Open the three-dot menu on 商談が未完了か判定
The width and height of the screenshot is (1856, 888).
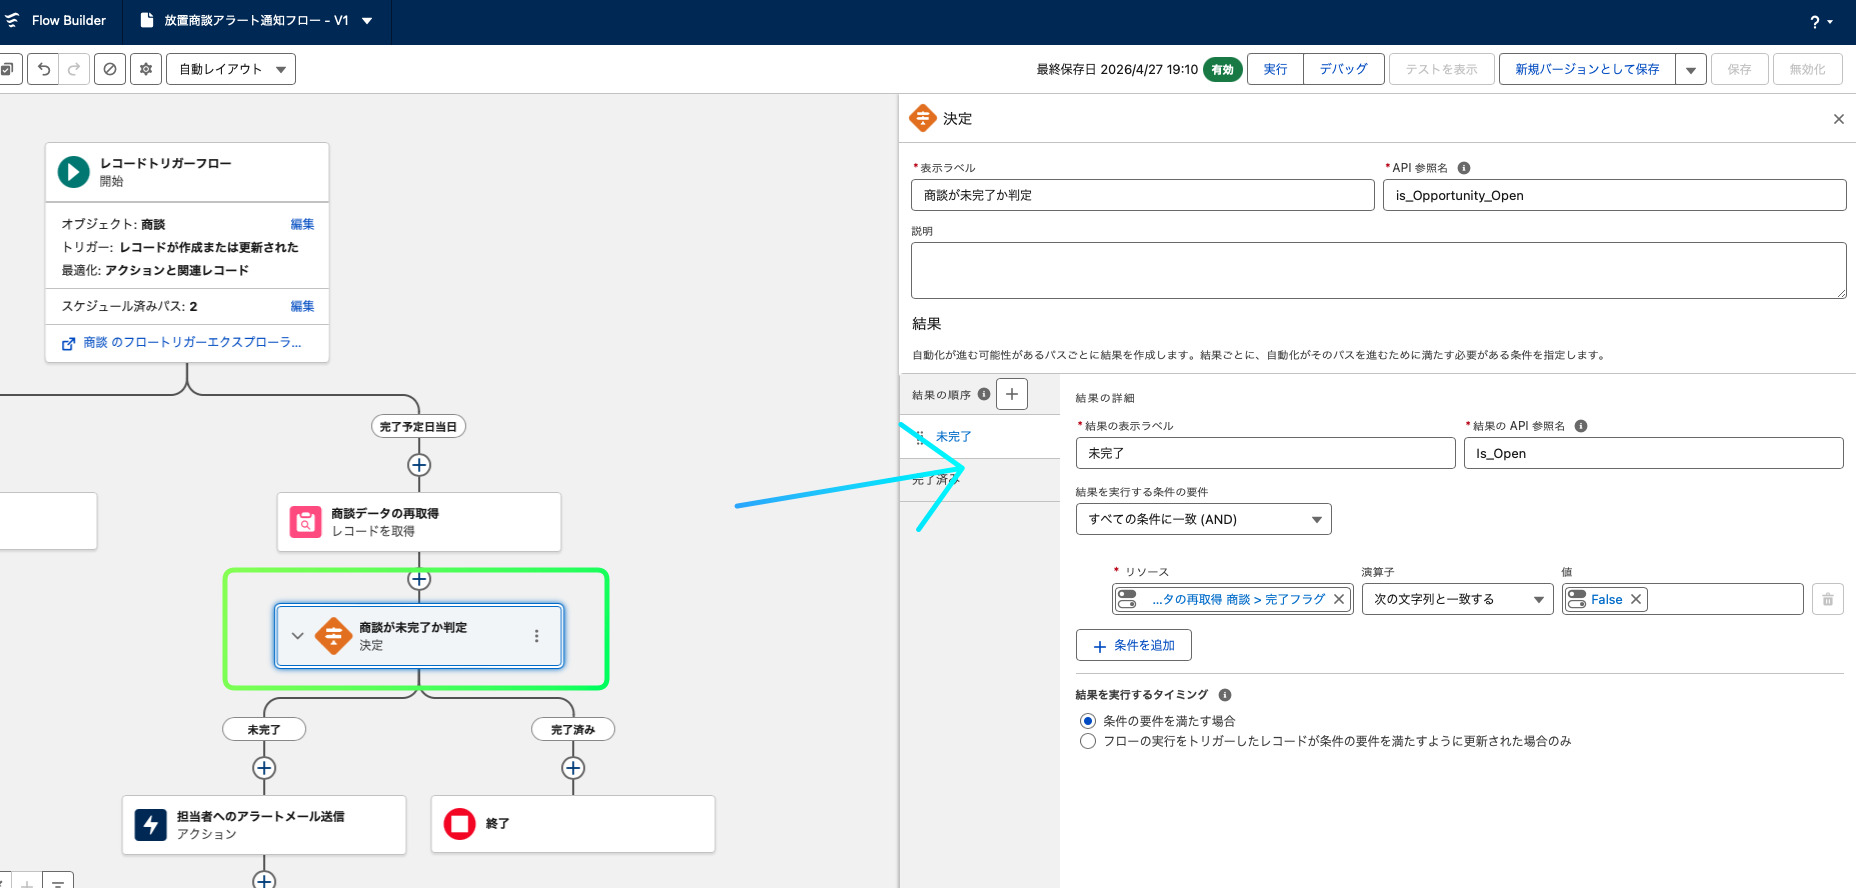537,636
